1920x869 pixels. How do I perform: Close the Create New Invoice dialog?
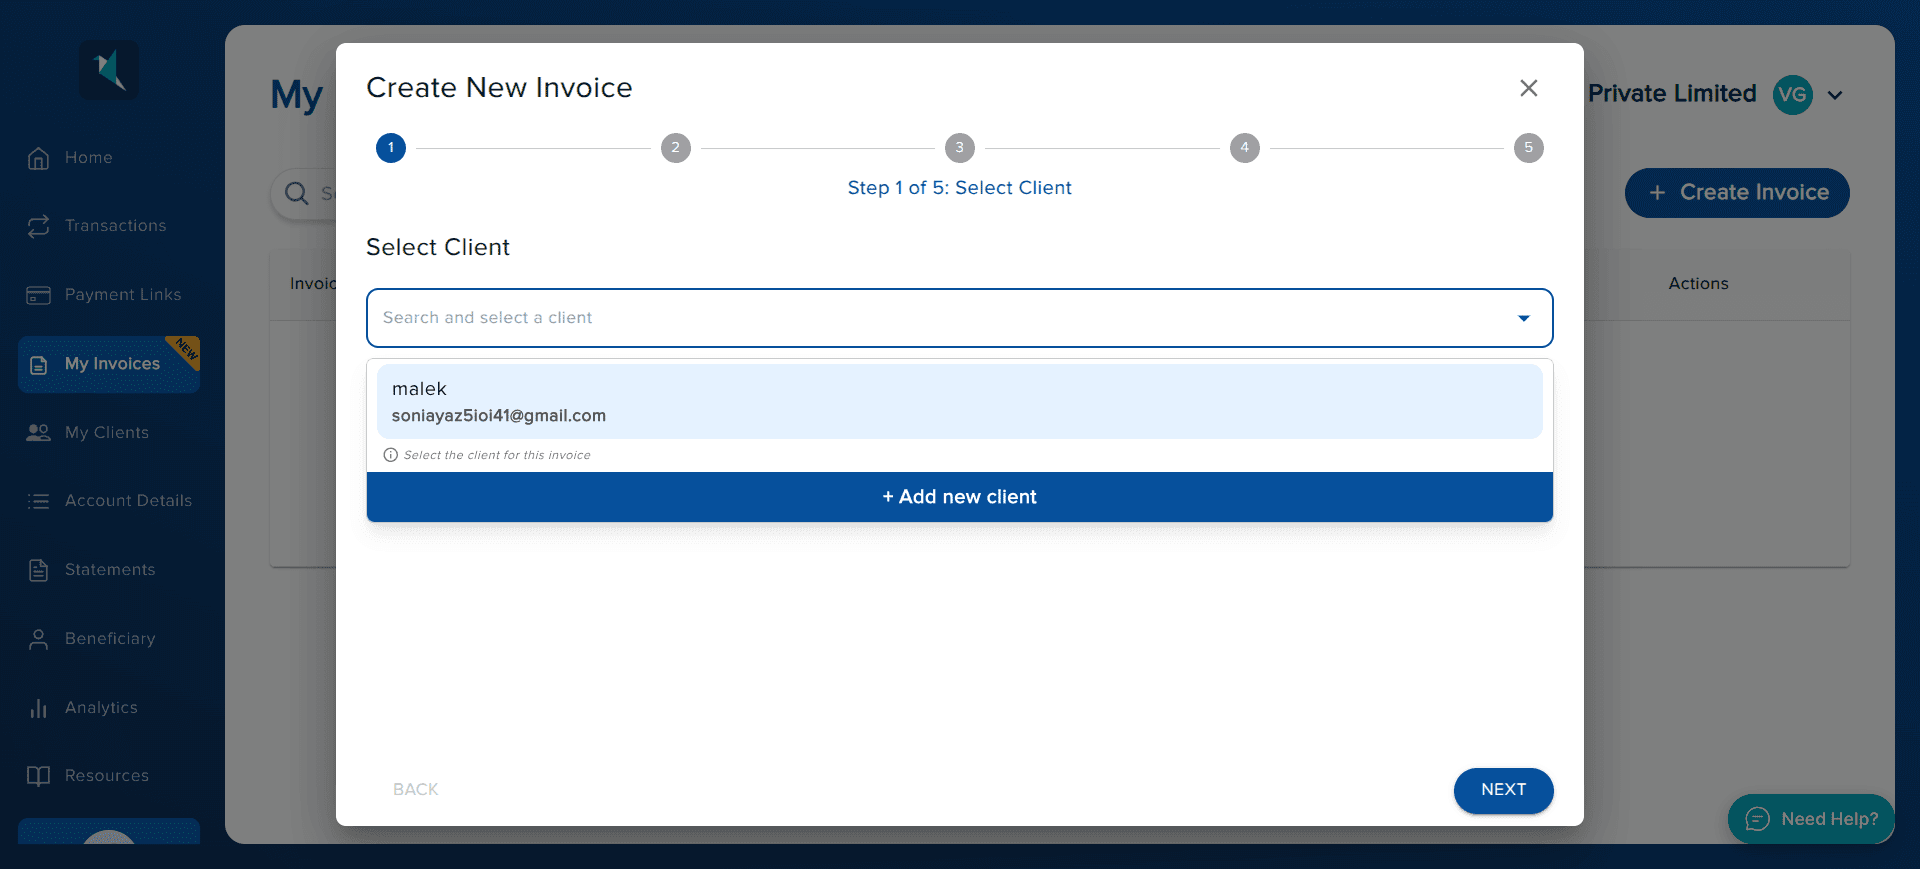[x=1528, y=88]
